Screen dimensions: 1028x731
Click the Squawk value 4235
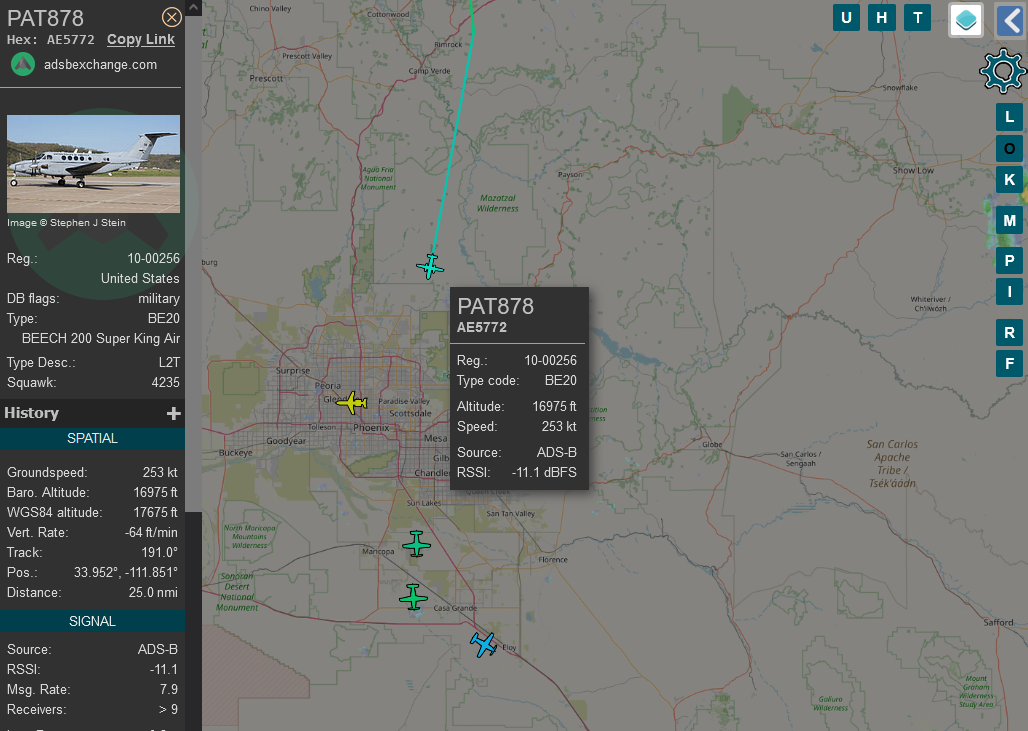point(165,382)
